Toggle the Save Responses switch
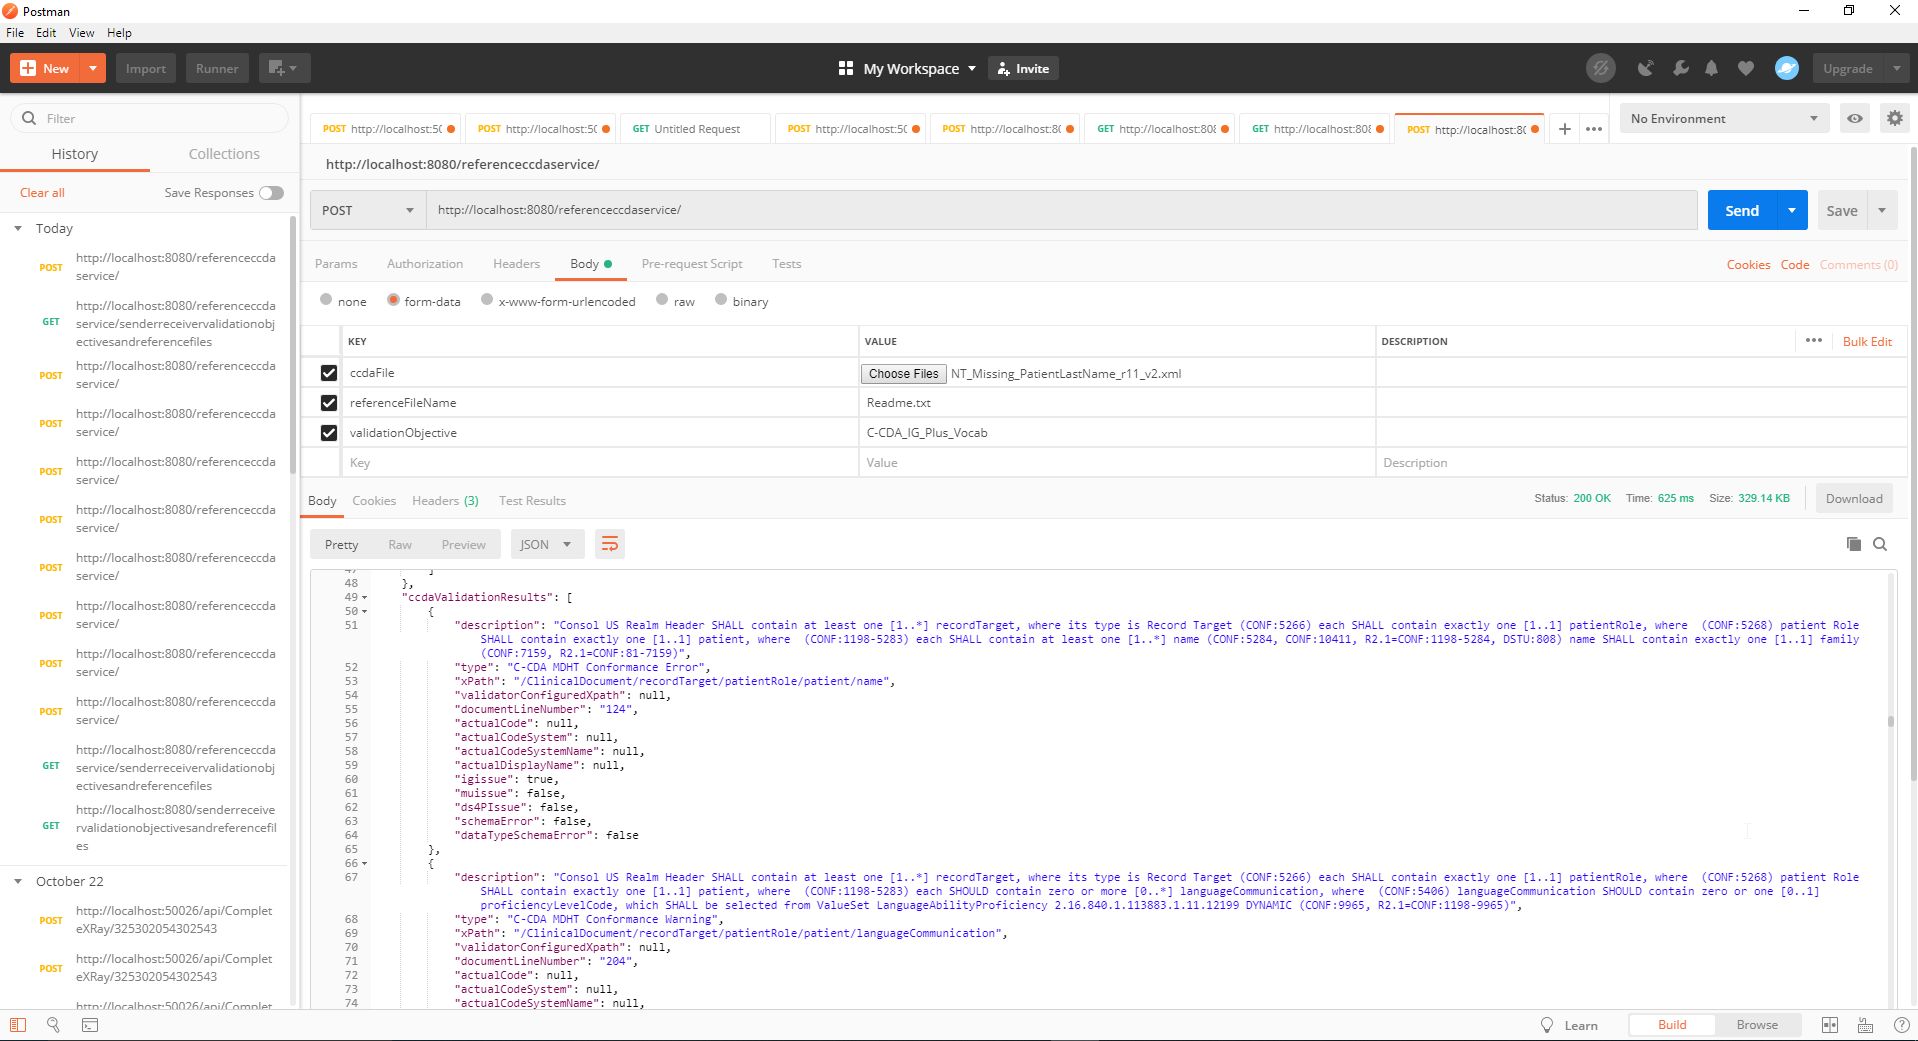The image size is (1918, 1041). (270, 193)
